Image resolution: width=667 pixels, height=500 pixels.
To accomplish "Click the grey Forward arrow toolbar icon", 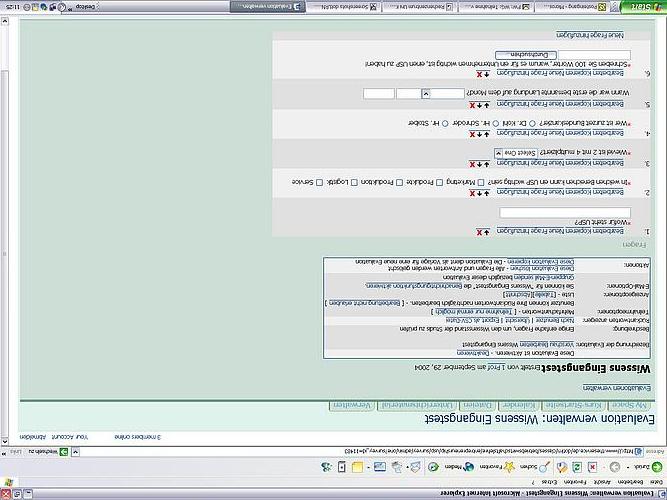I will coord(614,467).
